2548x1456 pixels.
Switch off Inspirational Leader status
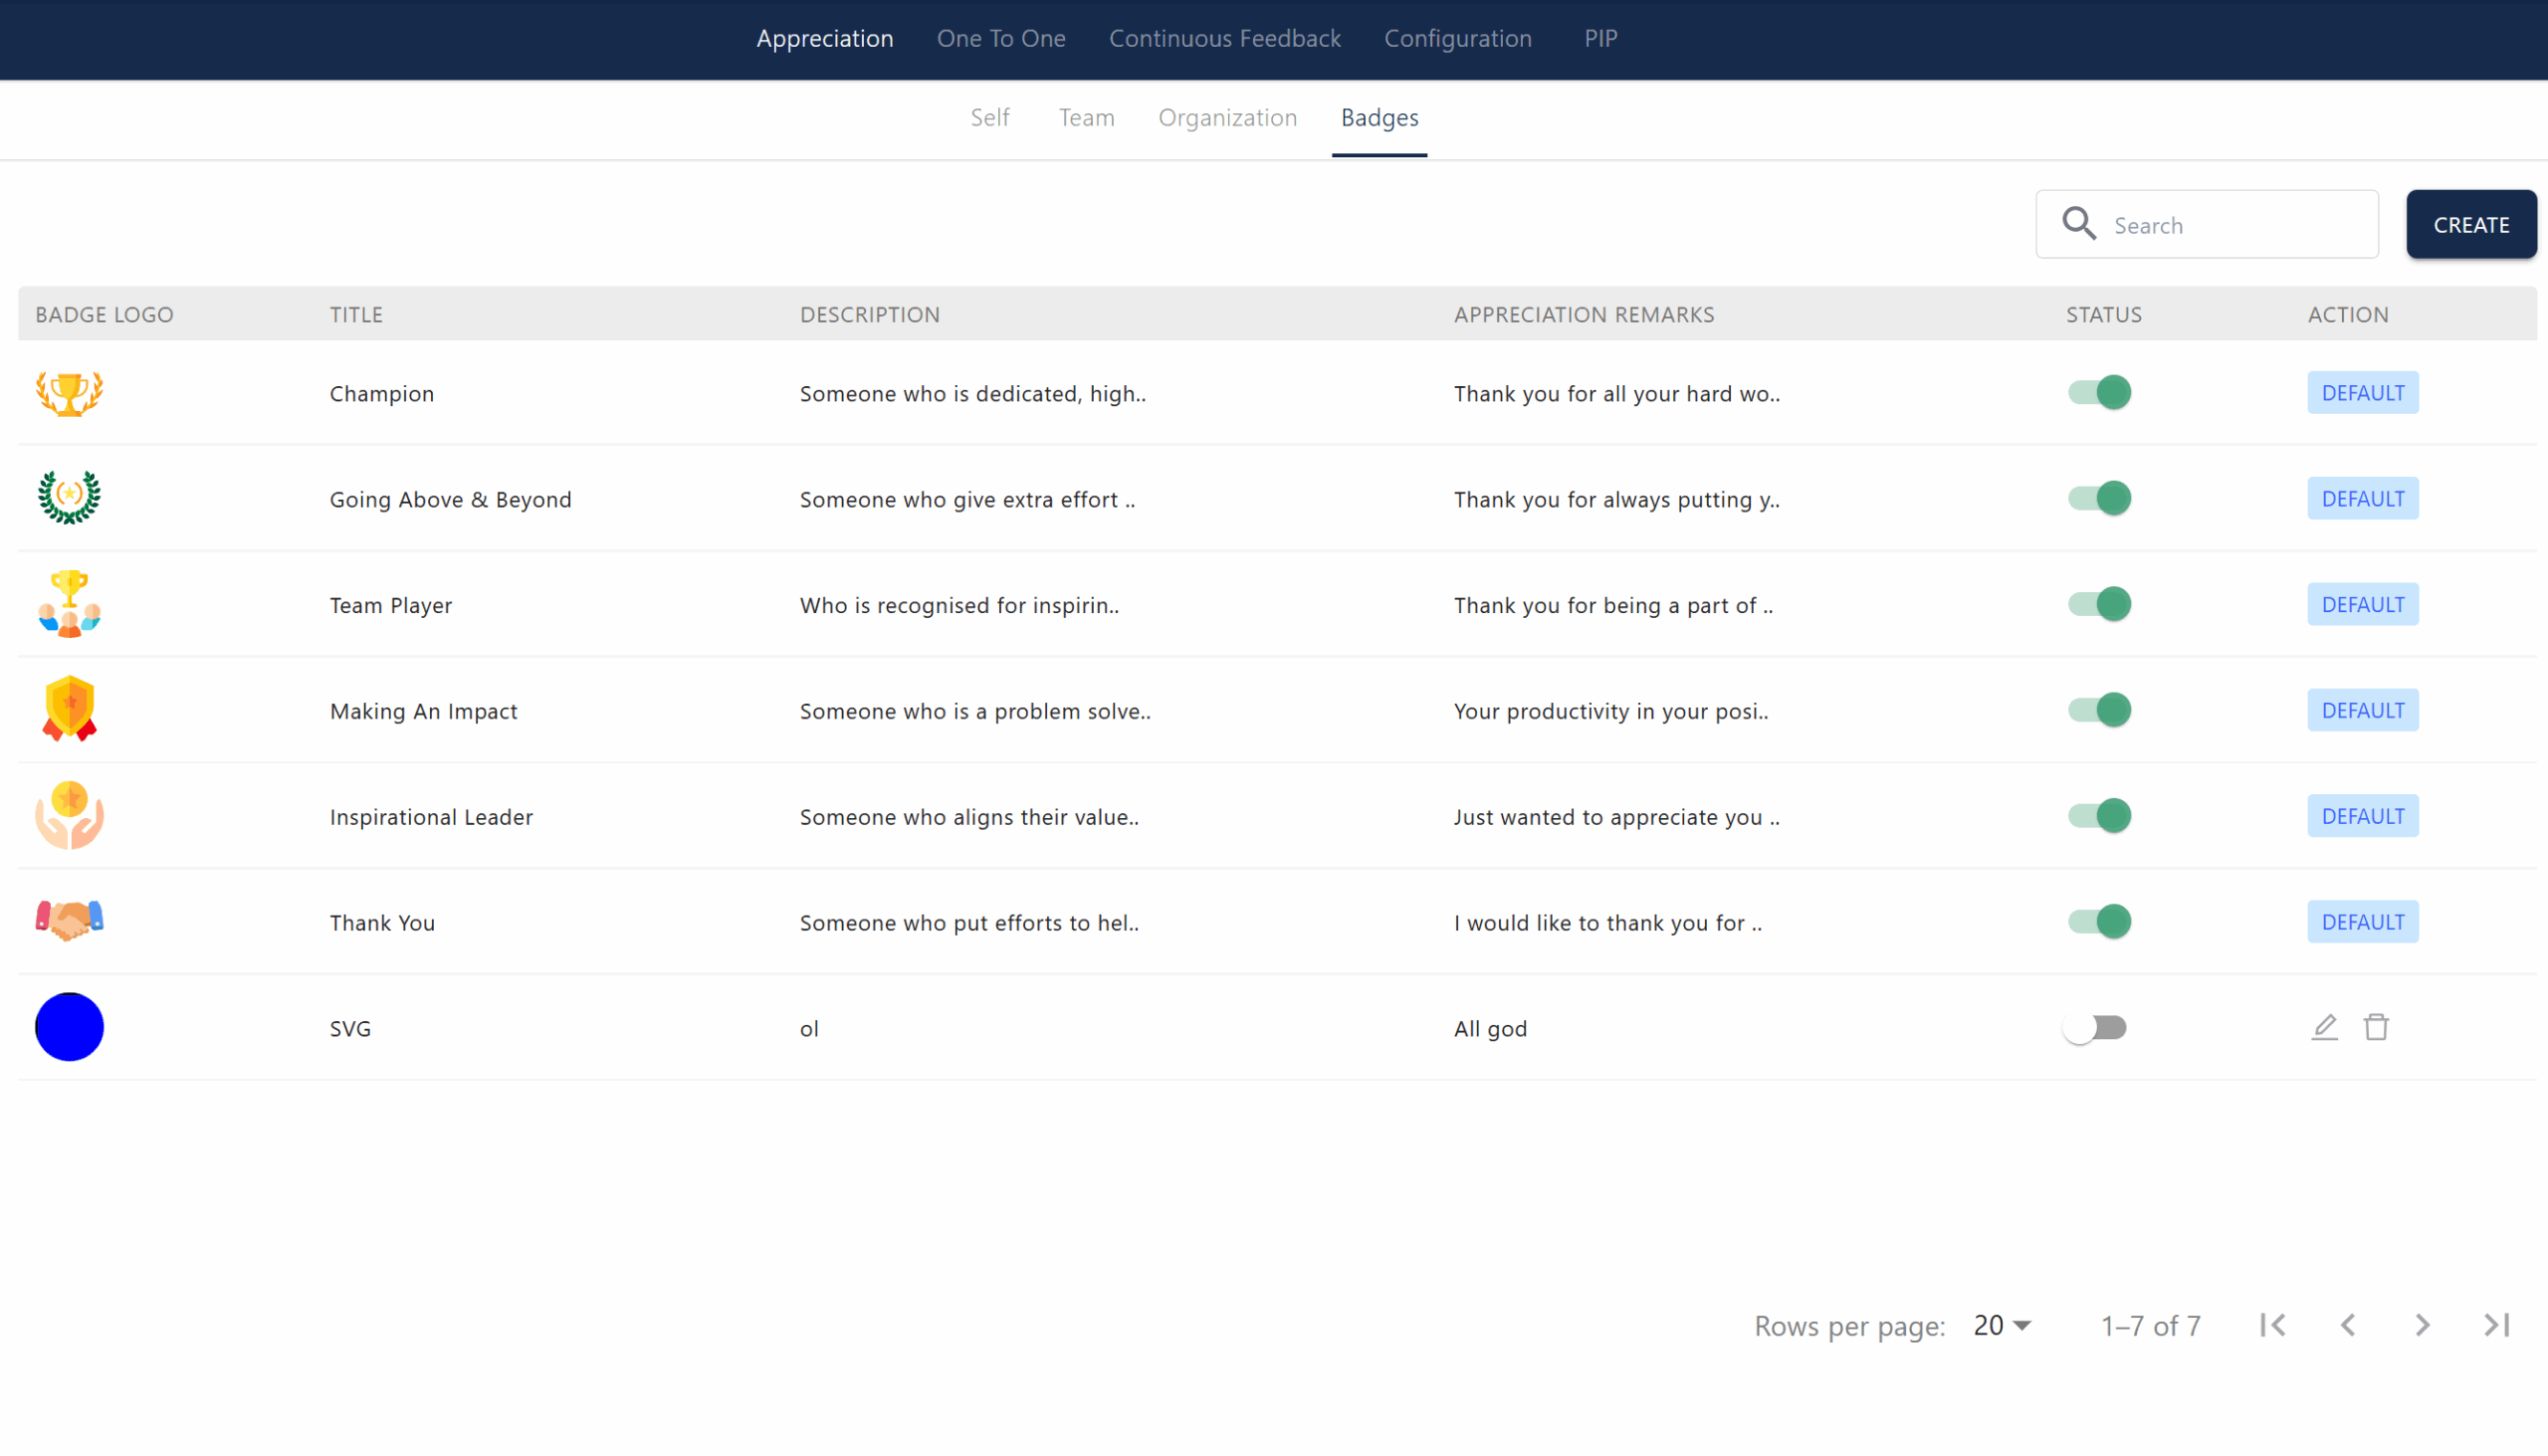(x=2099, y=816)
